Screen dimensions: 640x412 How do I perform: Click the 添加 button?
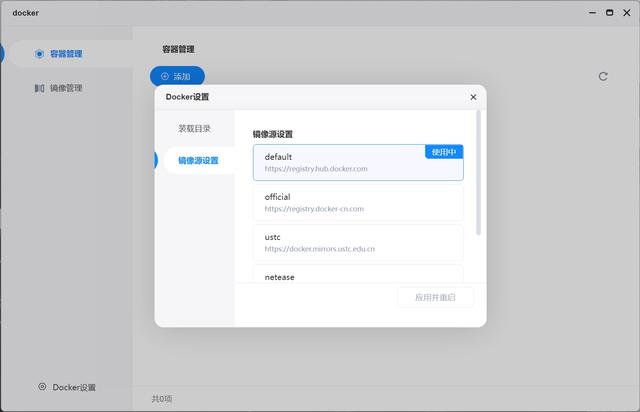177,76
